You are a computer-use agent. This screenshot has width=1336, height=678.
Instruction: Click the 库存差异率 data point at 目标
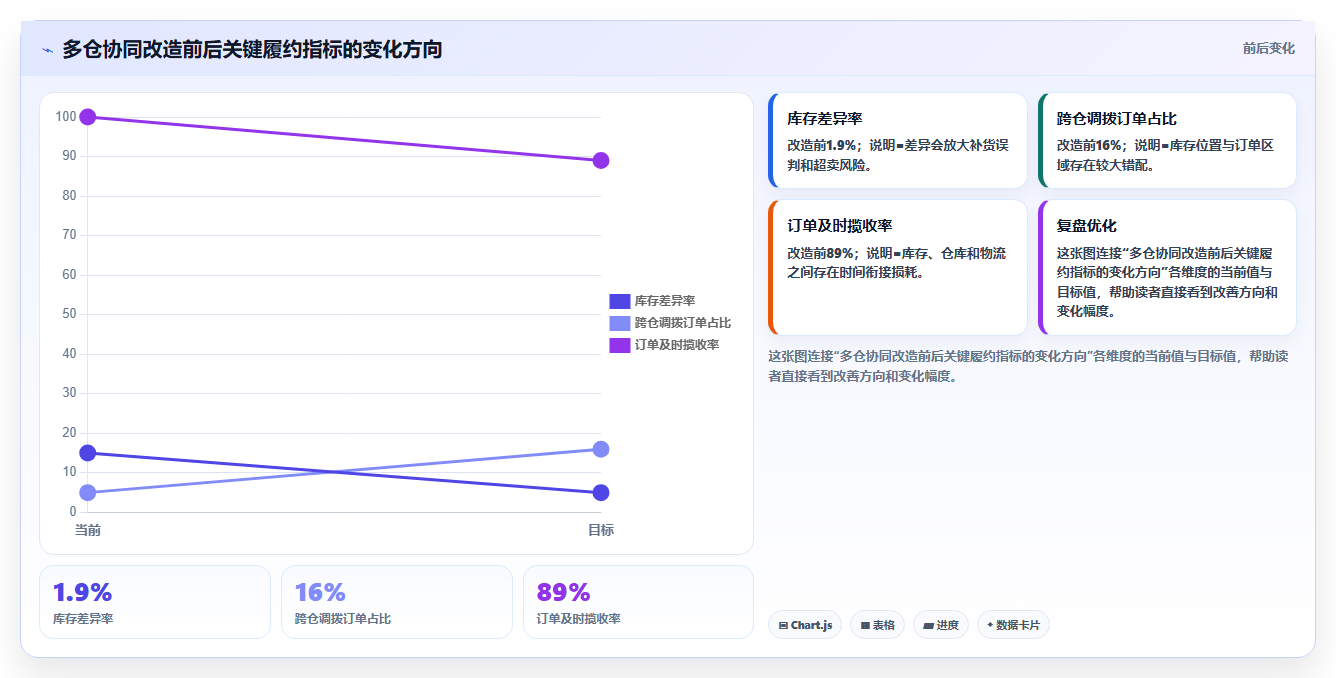[601, 492]
